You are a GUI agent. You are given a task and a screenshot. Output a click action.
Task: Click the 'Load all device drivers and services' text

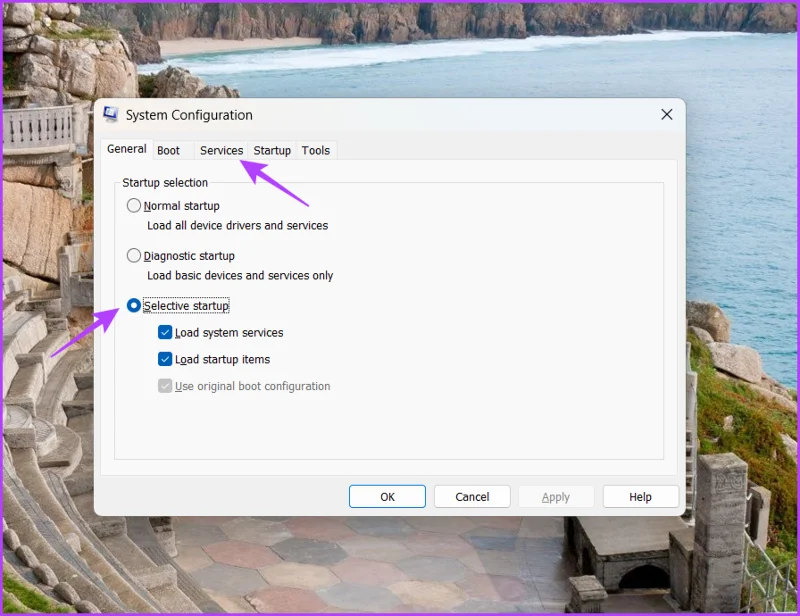pos(238,226)
